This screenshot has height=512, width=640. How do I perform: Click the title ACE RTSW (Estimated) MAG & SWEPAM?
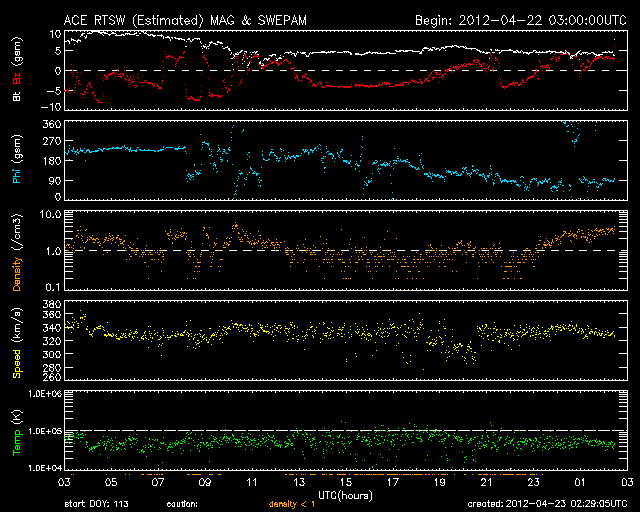coord(185,20)
